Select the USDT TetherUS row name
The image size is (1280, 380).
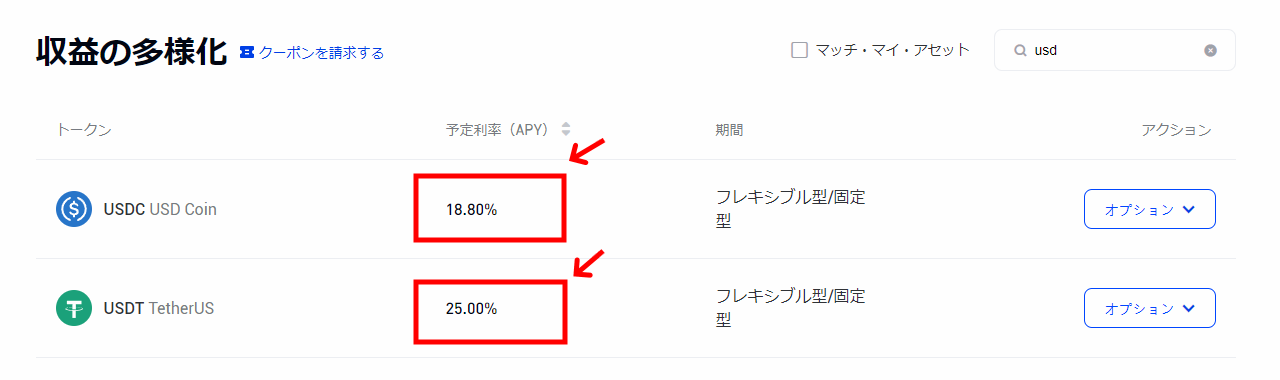(x=159, y=308)
